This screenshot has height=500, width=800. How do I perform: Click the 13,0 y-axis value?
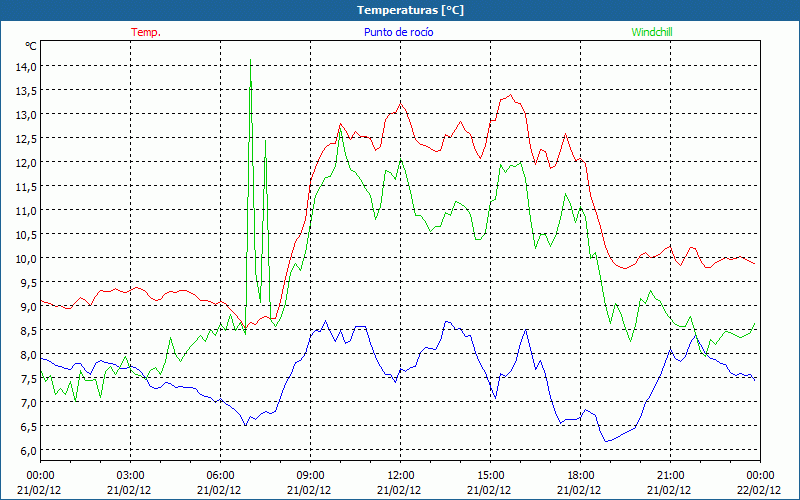(x=26, y=114)
